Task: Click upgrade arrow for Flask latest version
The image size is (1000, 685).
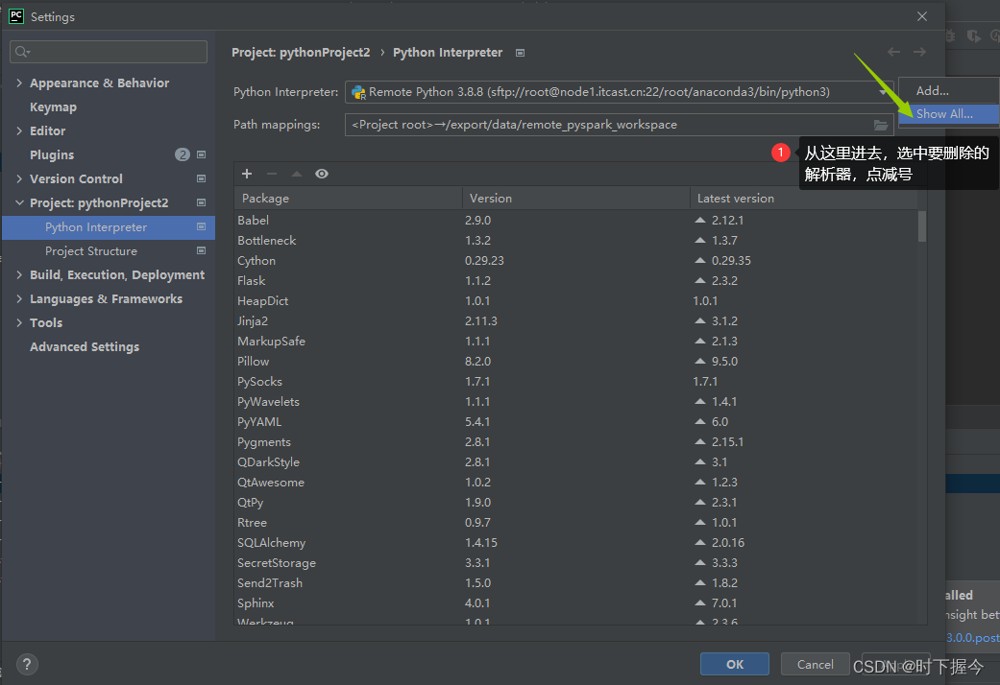Action: (x=700, y=281)
